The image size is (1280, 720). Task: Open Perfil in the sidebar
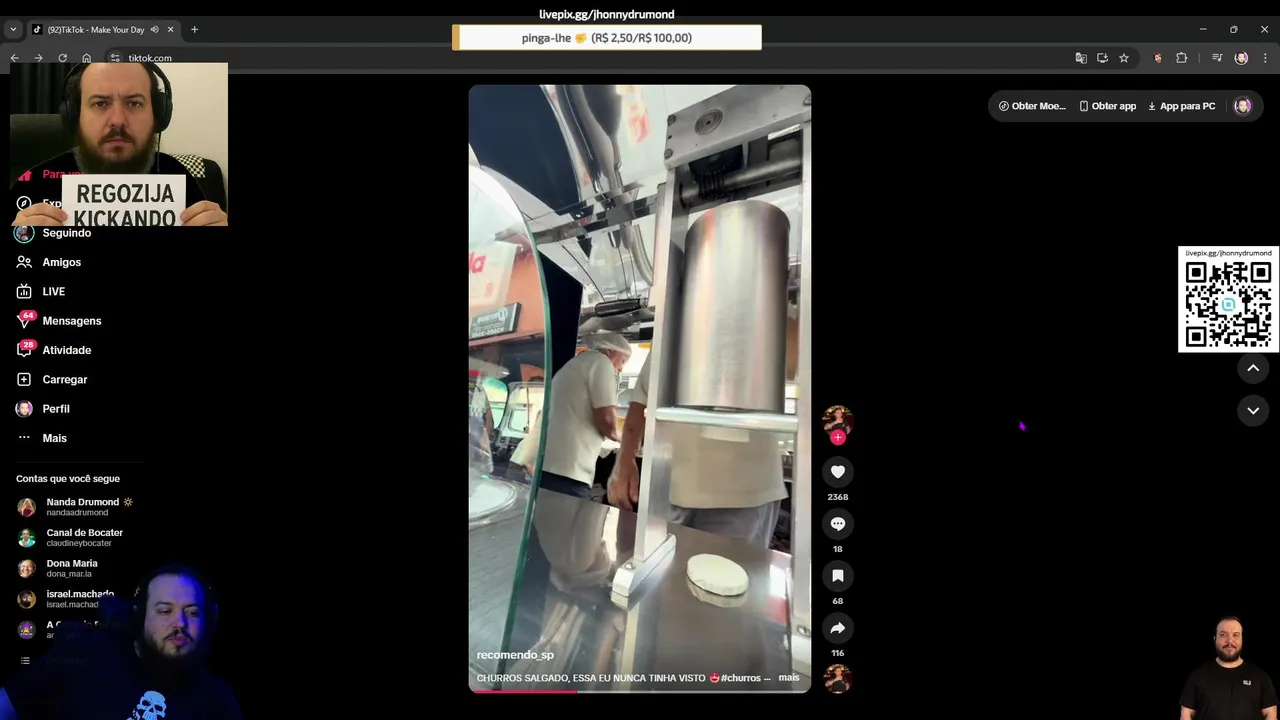[x=56, y=409]
